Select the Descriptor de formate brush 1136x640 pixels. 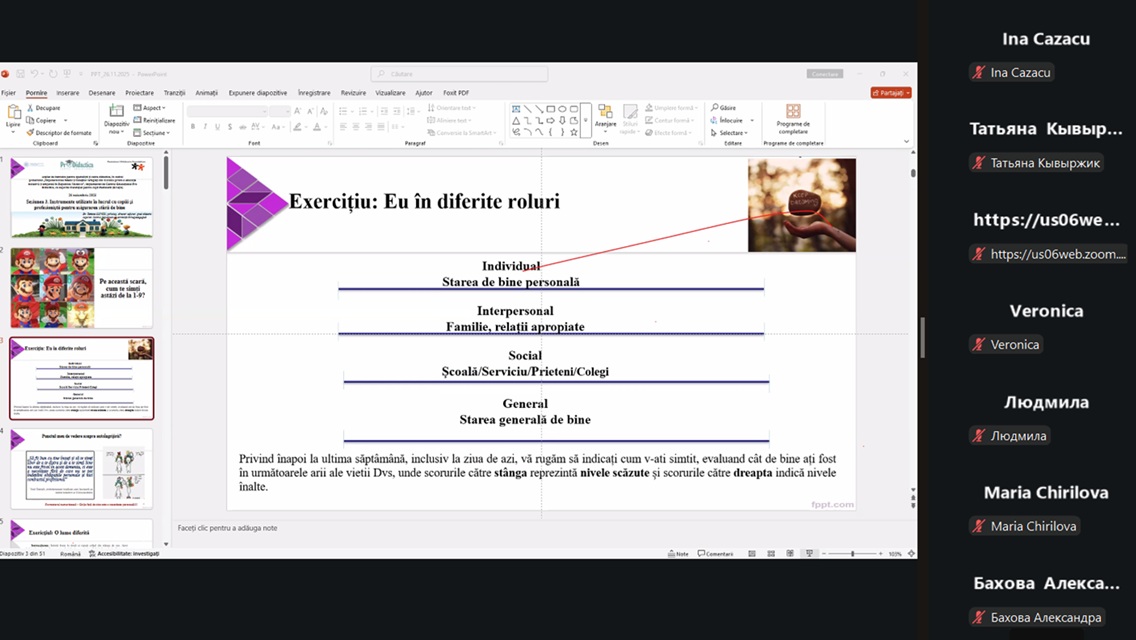coord(31,132)
